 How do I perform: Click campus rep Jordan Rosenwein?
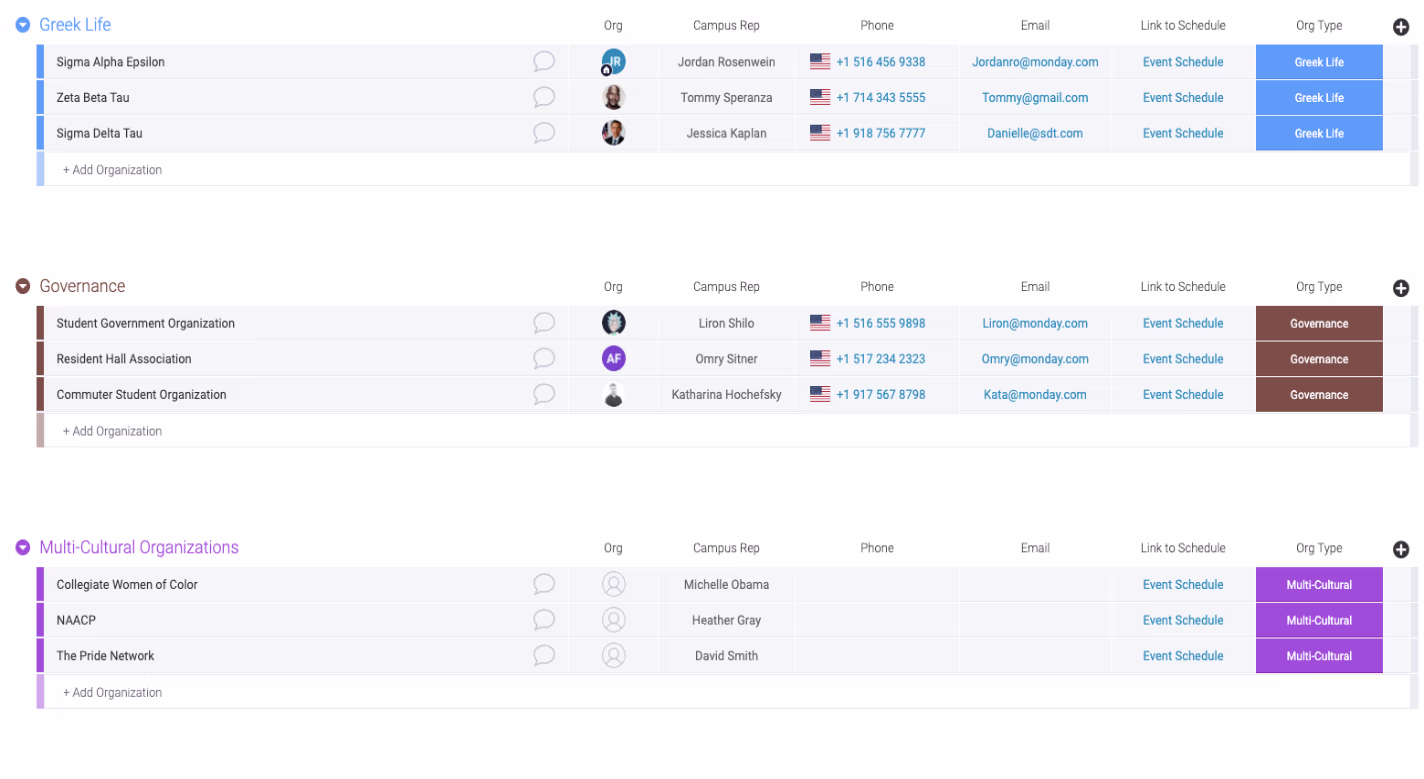(726, 62)
